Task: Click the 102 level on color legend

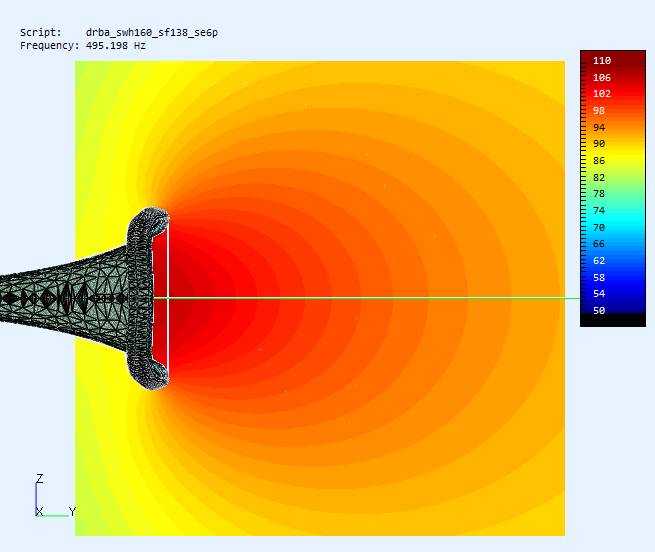Action: pyautogui.click(x=602, y=94)
